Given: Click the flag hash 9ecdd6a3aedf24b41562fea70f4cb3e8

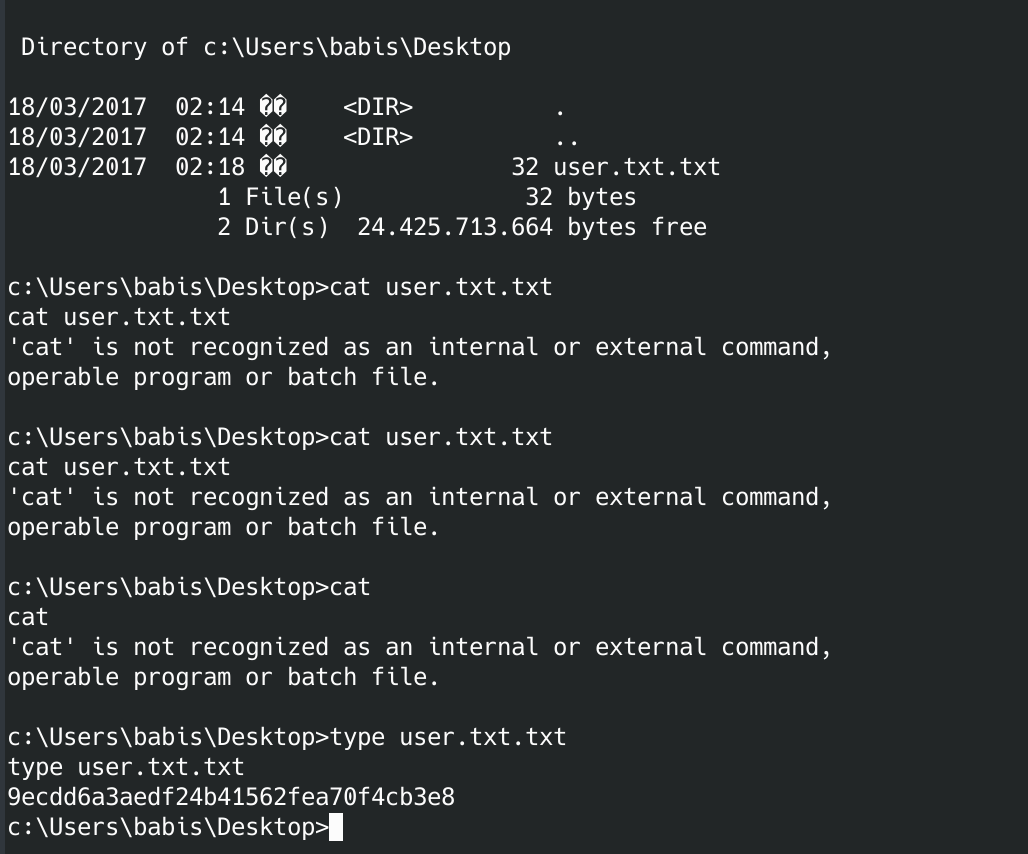Looking at the screenshot, I should point(231,798).
